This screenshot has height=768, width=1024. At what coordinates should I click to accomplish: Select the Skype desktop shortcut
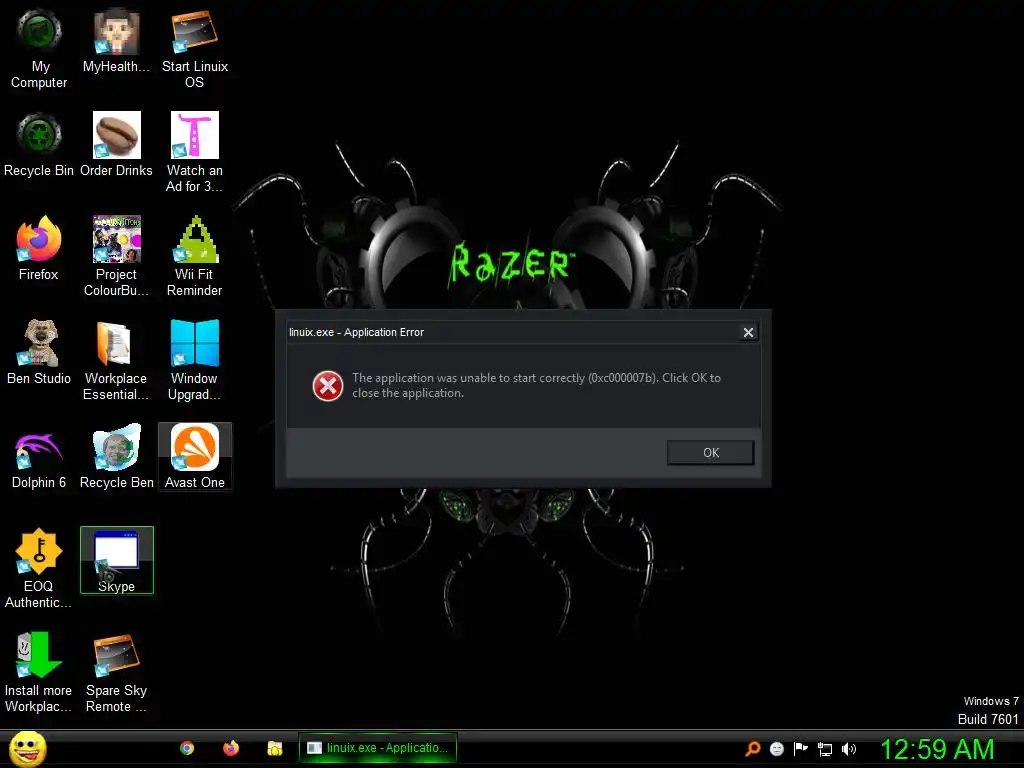pyautogui.click(x=116, y=561)
